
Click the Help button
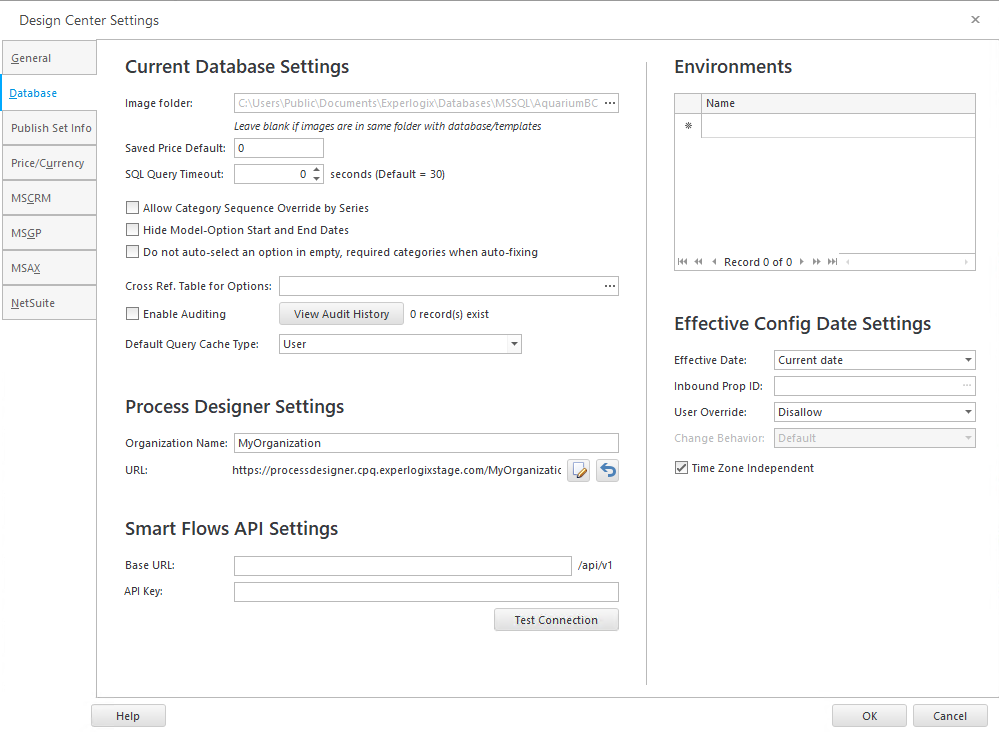[x=128, y=716]
